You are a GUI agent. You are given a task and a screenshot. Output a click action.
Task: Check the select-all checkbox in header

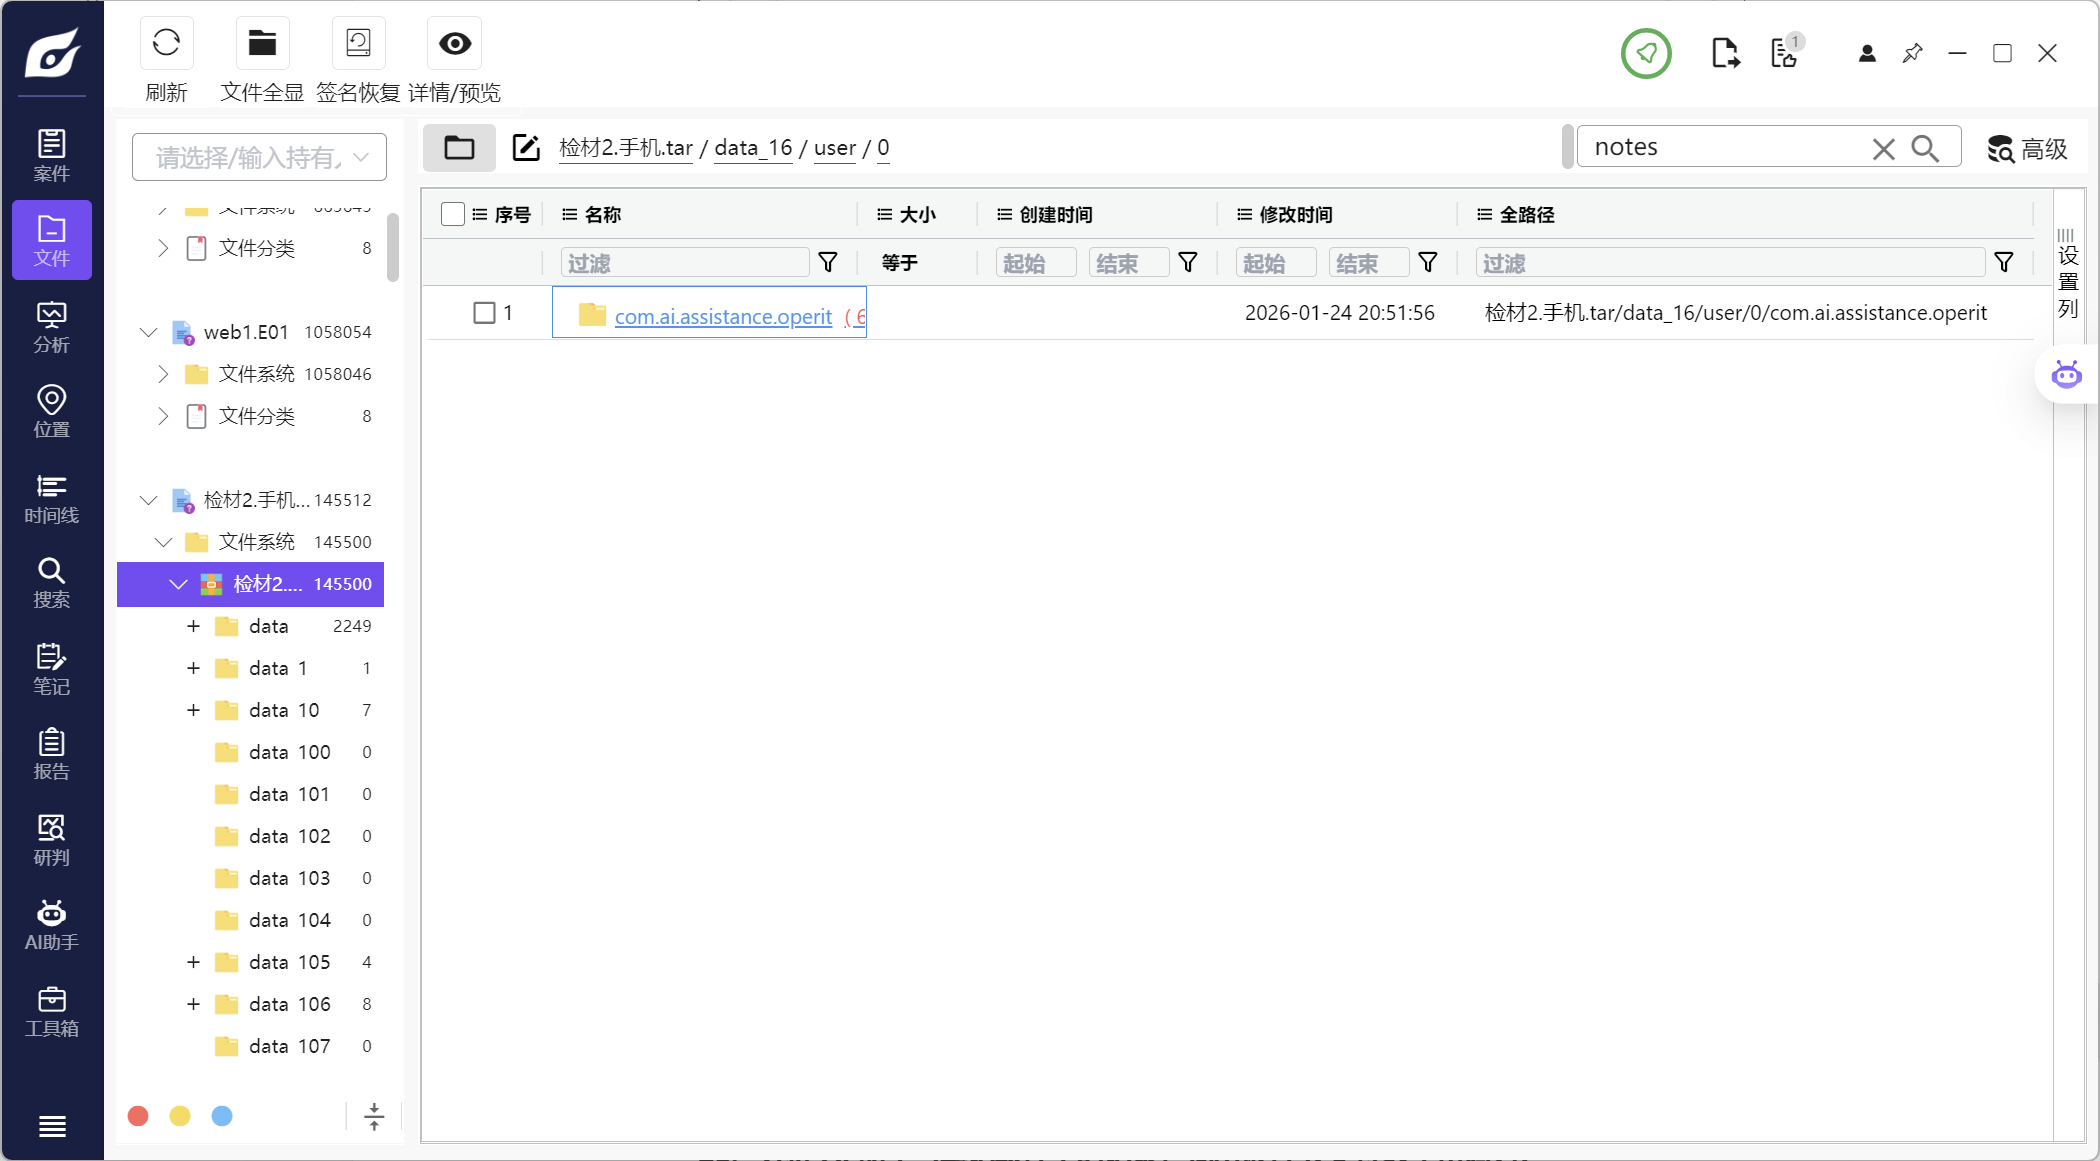(x=453, y=214)
